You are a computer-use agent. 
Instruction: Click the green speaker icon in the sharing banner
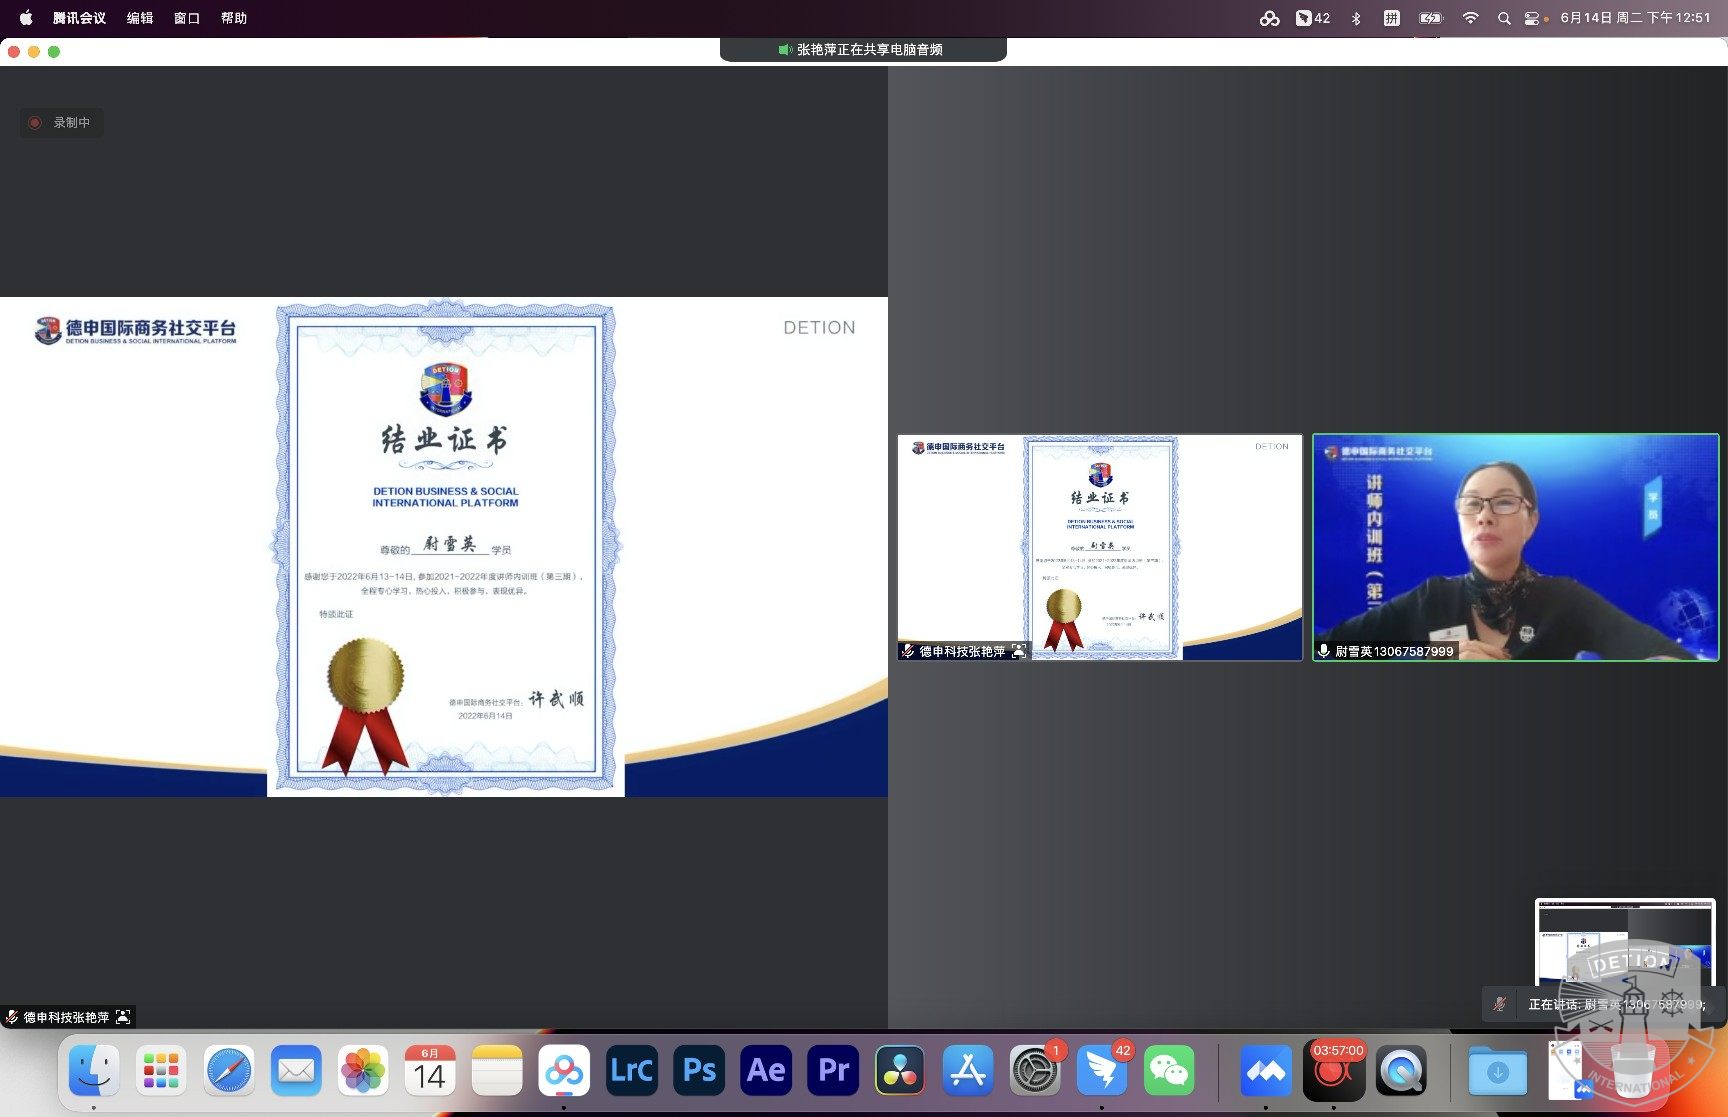[785, 49]
